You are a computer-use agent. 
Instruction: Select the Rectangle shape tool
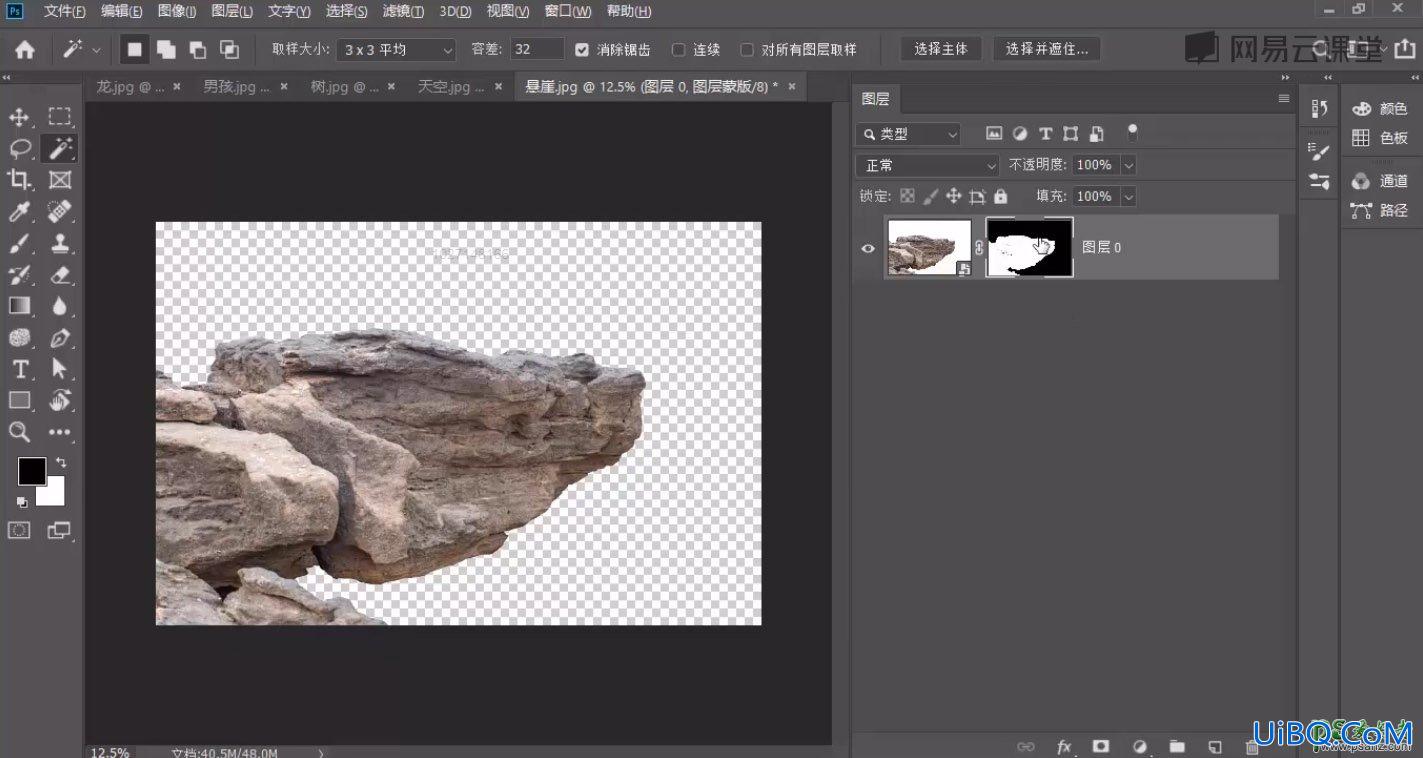tap(19, 400)
